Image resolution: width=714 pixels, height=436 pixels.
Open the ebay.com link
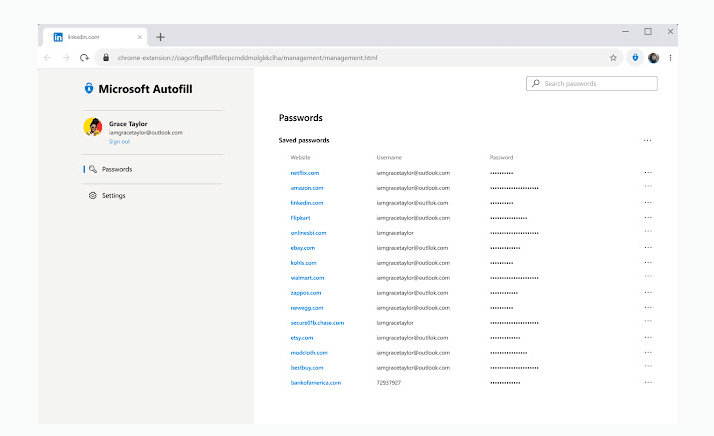click(x=303, y=248)
